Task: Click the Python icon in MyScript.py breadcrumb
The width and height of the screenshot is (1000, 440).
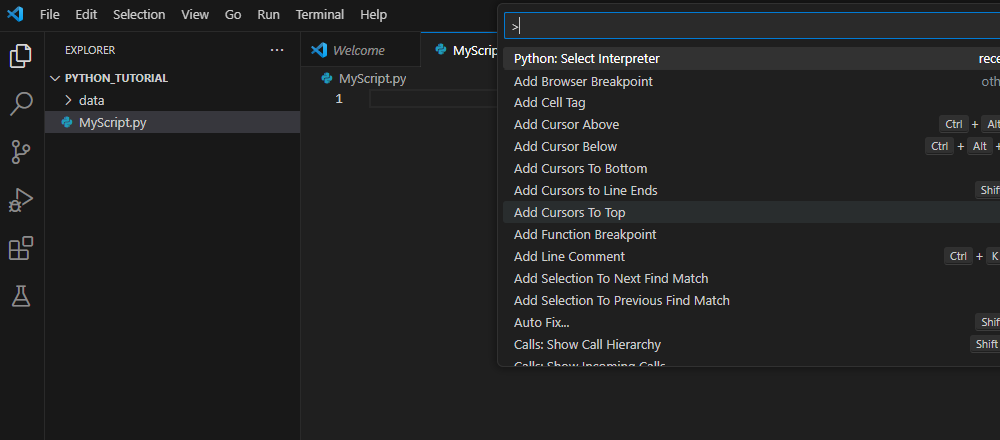Action: [x=327, y=78]
